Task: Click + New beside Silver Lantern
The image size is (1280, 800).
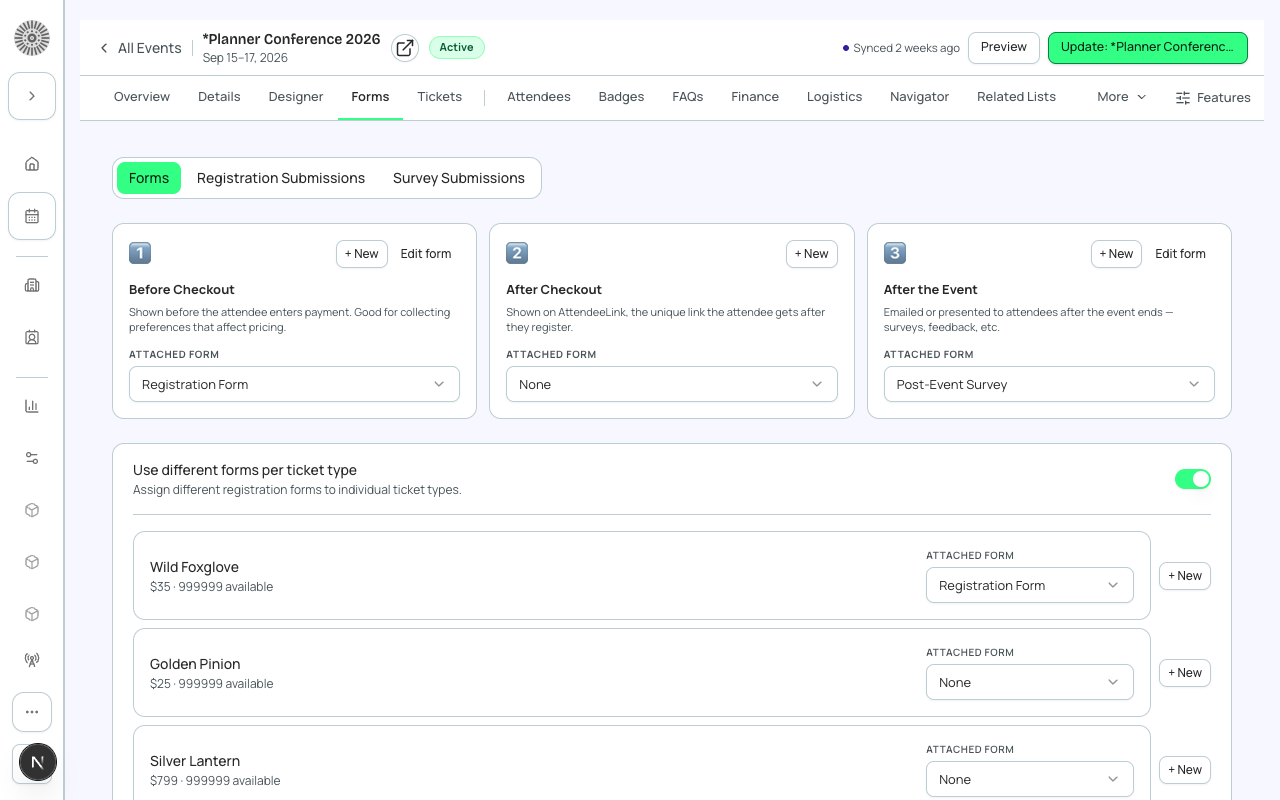Action: point(1185,770)
